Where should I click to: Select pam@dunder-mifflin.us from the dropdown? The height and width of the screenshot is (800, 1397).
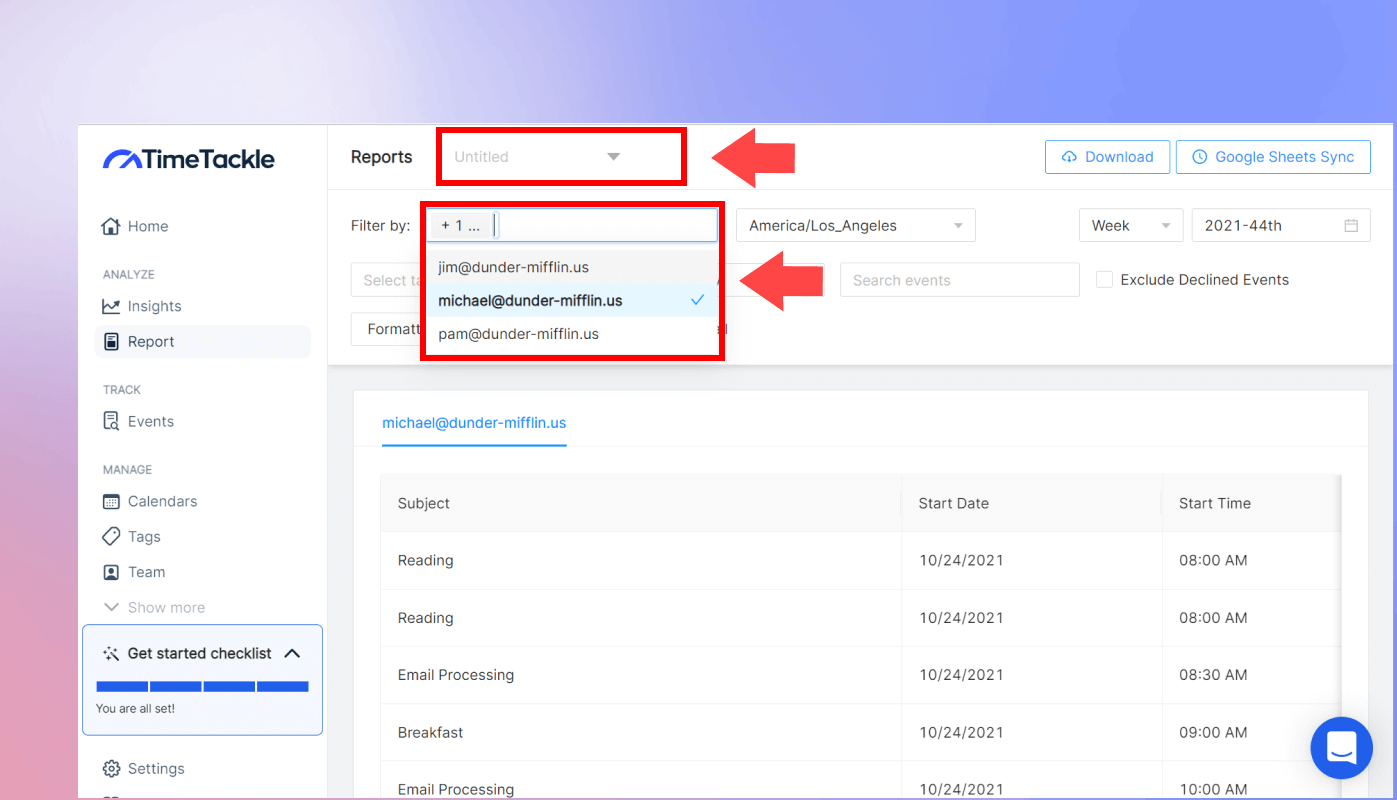570,333
